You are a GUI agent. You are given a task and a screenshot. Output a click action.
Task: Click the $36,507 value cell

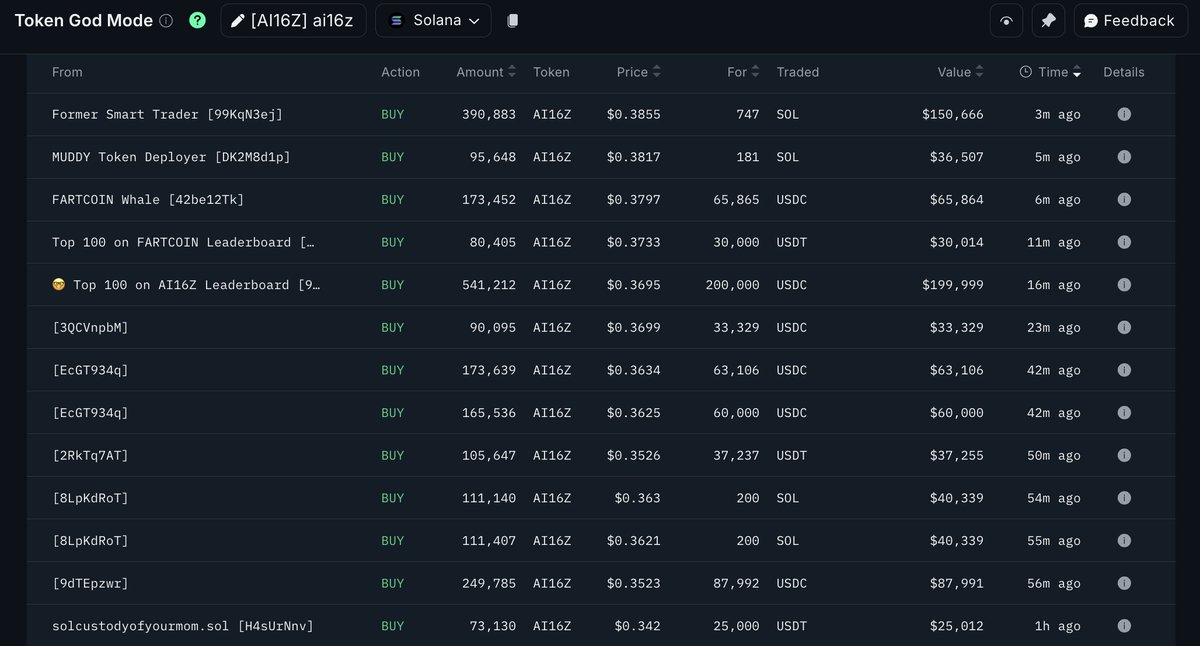pyautogui.click(x=957, y=157)
